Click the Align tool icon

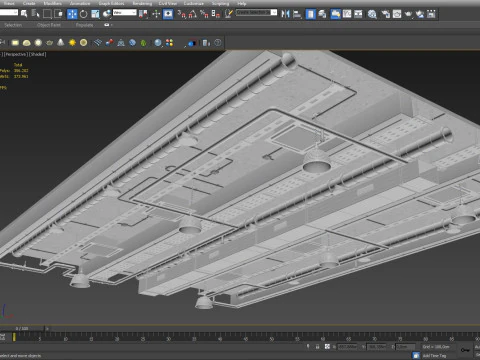(x=297, y=14)
